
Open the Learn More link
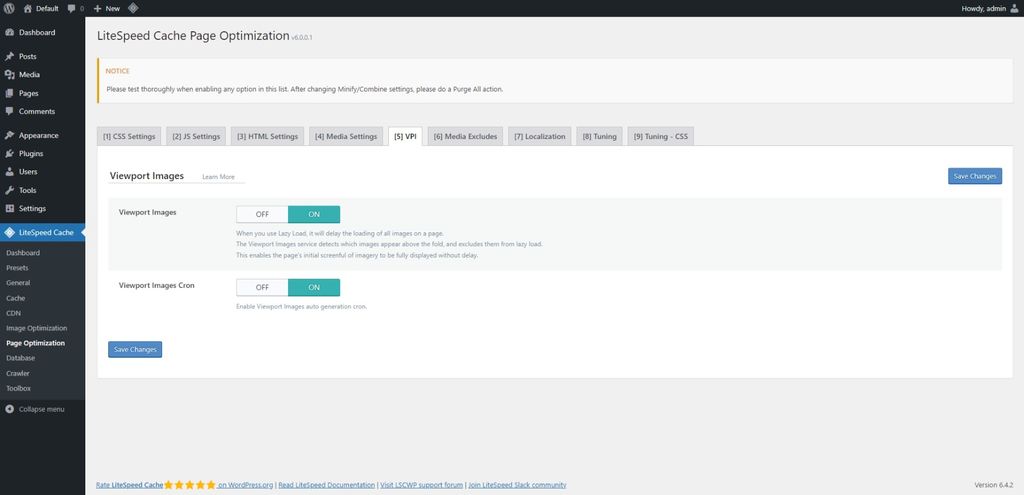[x=218, y=177]
